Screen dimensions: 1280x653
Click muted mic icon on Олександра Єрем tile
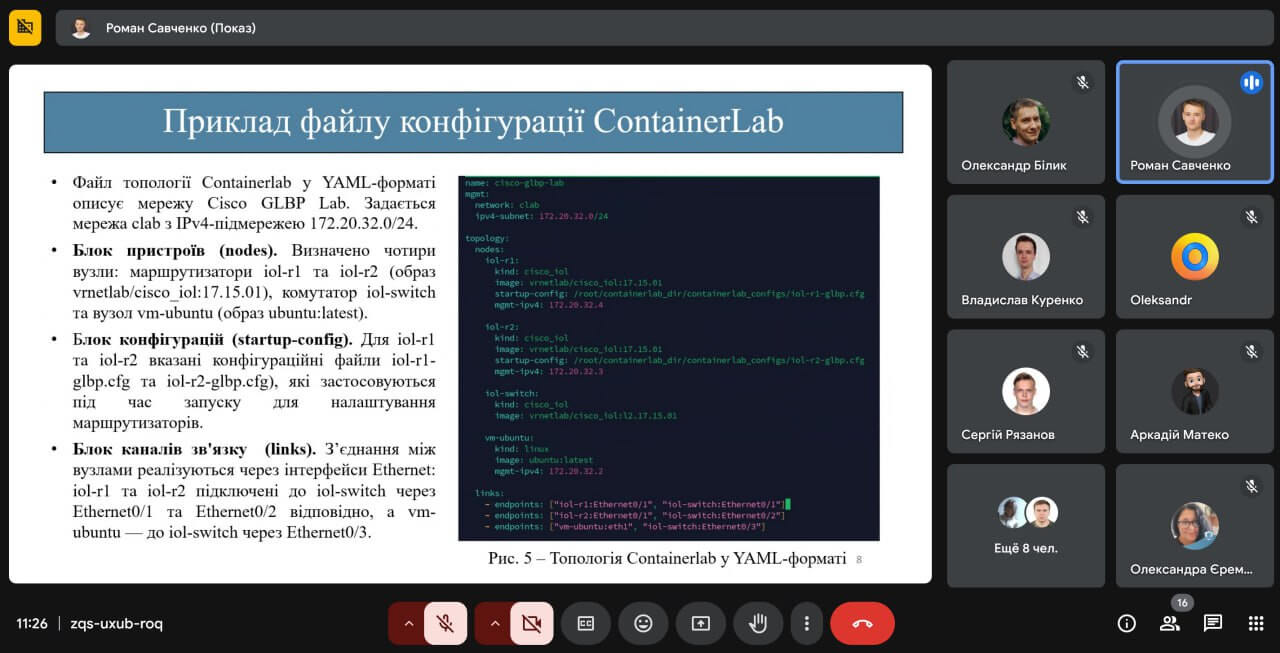[1251, 486]
